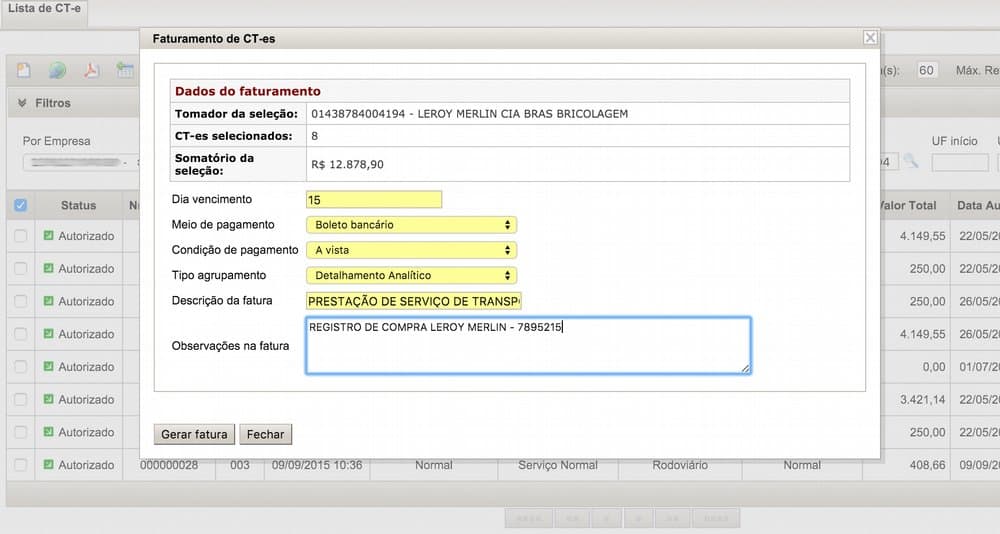The image size is (1000, 534).
Task: Click the UF início filter field
Action: pos(960,163)
